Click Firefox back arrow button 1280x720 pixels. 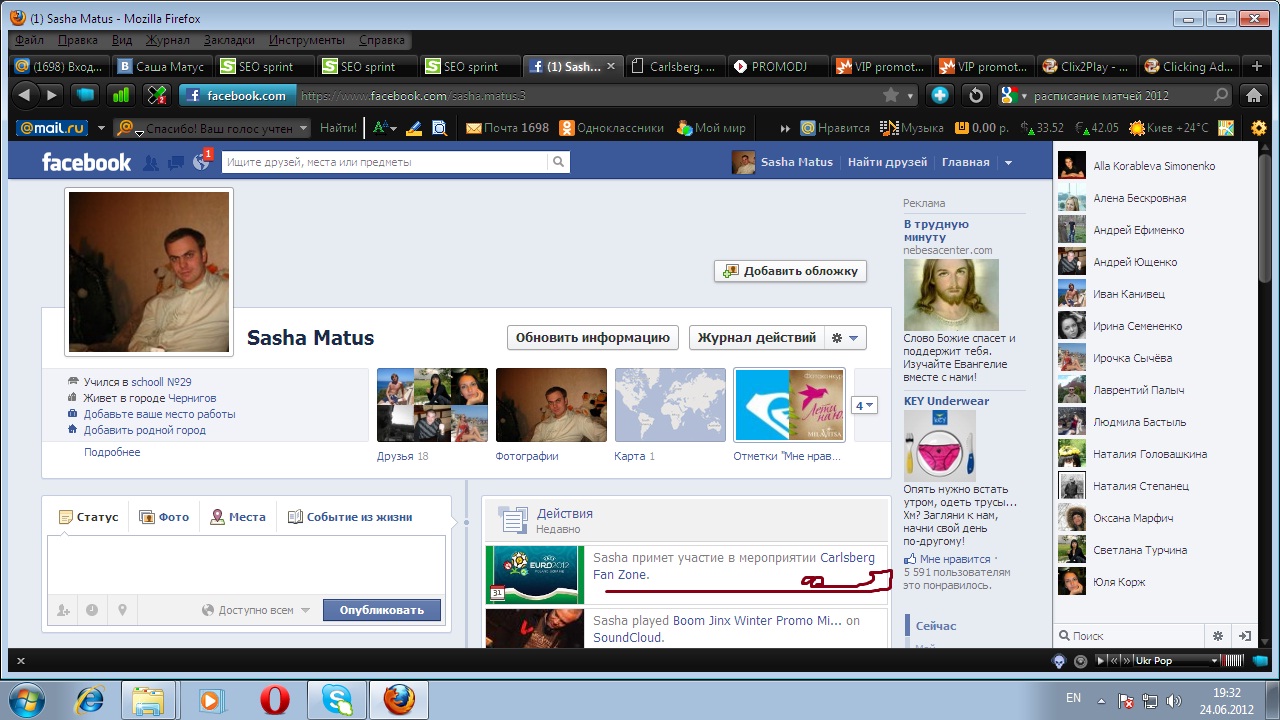[25, 95]
